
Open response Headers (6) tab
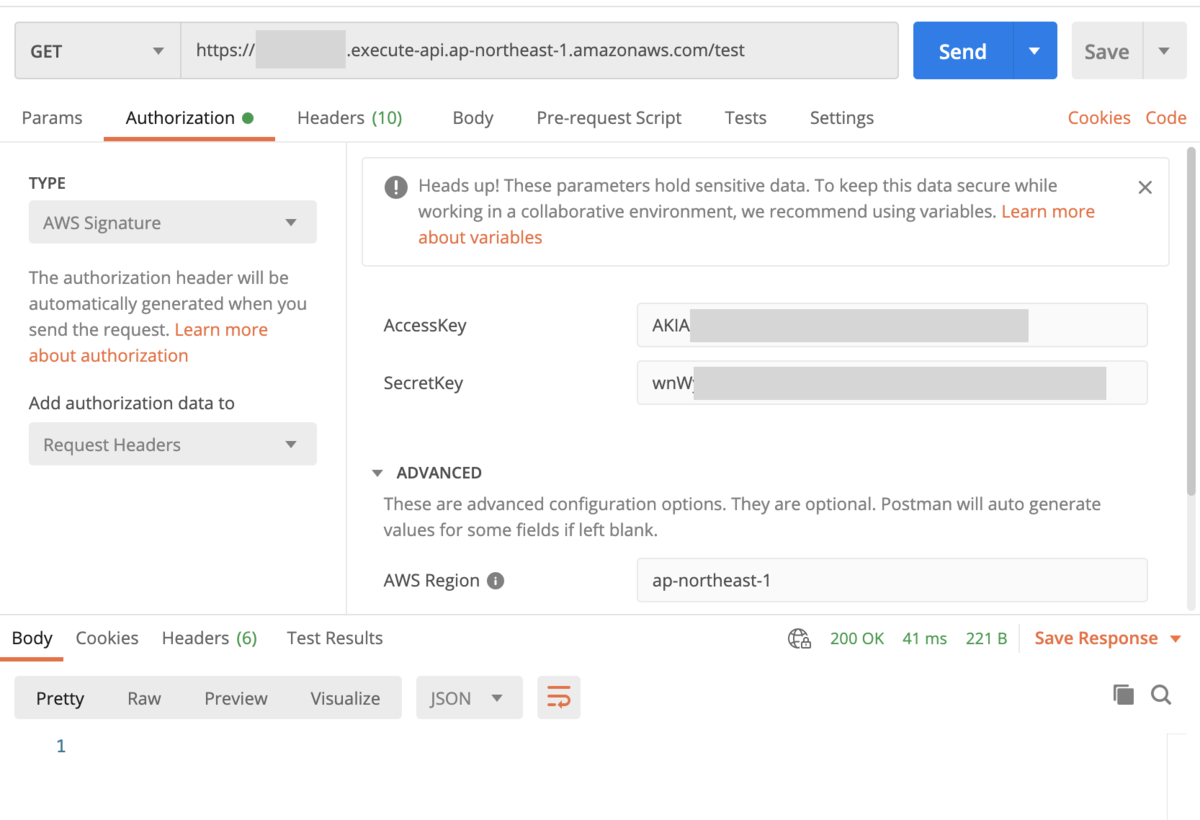(209, 638)
